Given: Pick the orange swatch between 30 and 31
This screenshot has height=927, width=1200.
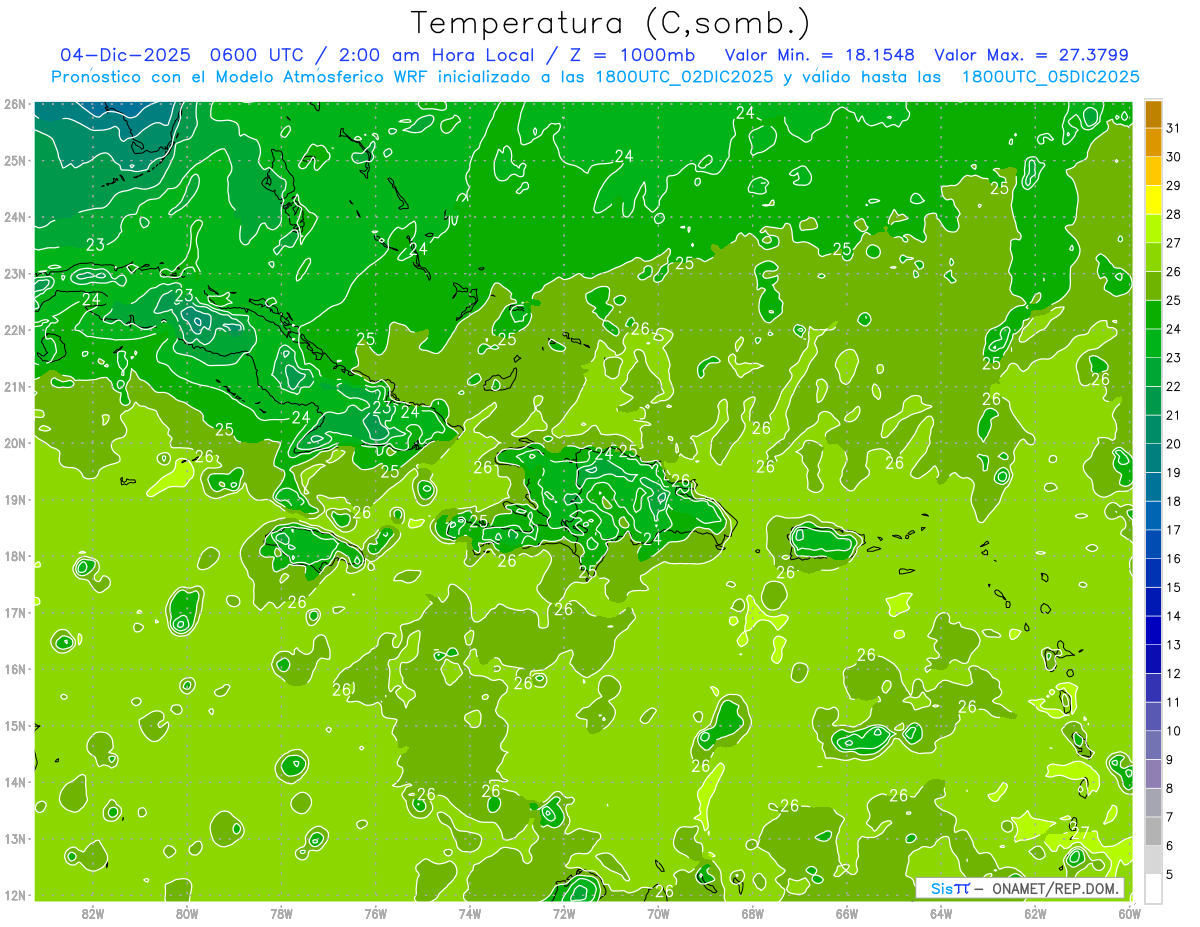Looking at the screenshot, I should [x=1153, y=143].
